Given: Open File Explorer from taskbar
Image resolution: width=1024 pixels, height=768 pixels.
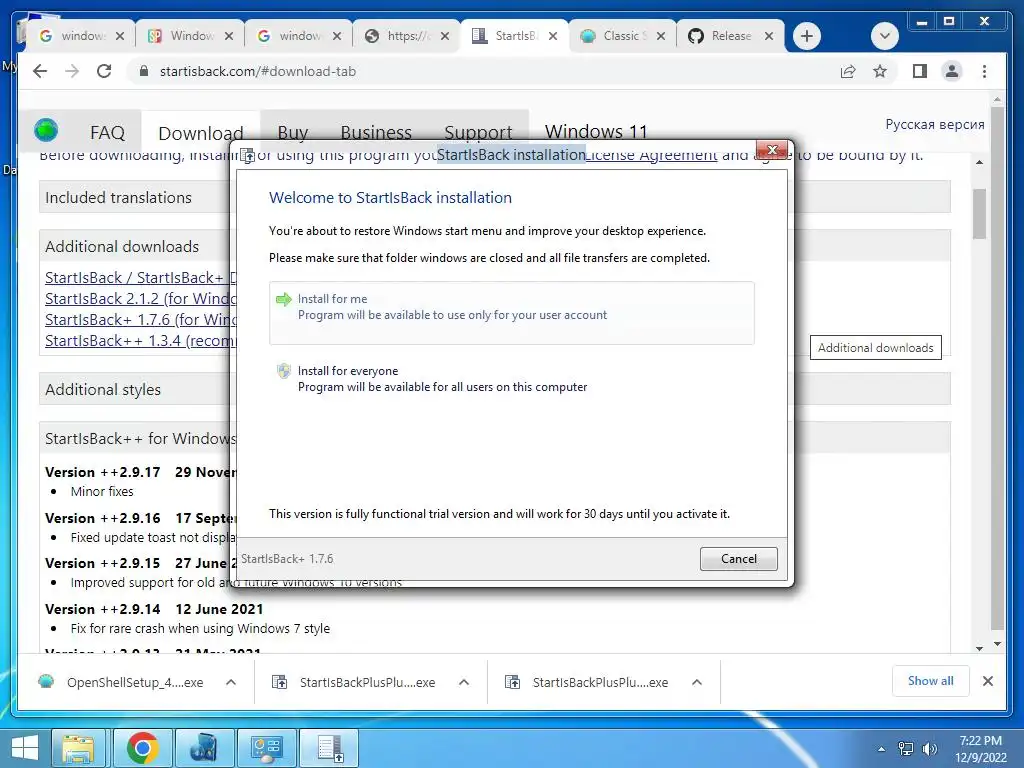Looking at the screenshot, I should point(78,748).
